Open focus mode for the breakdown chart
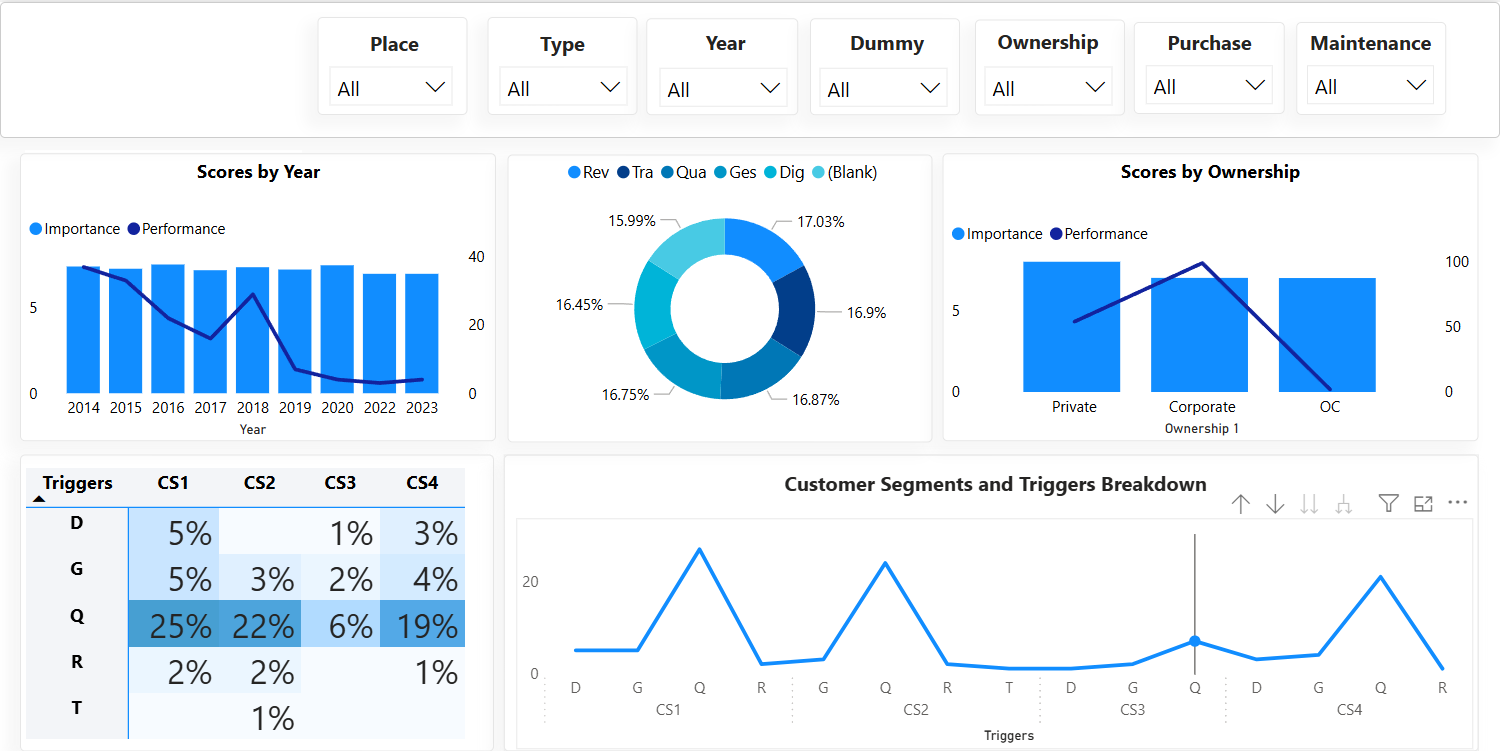 coord(1423,503)
